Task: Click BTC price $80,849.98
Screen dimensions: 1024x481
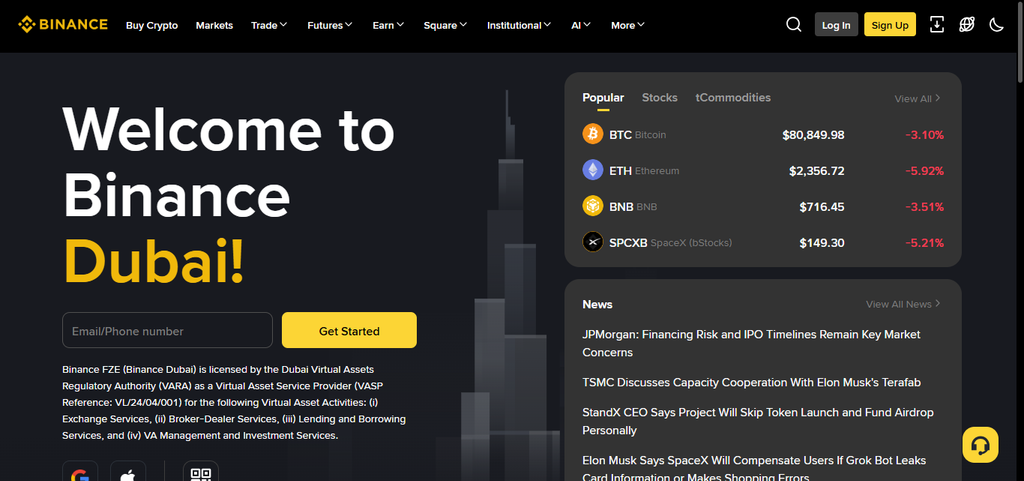Action: click(813, 135)
